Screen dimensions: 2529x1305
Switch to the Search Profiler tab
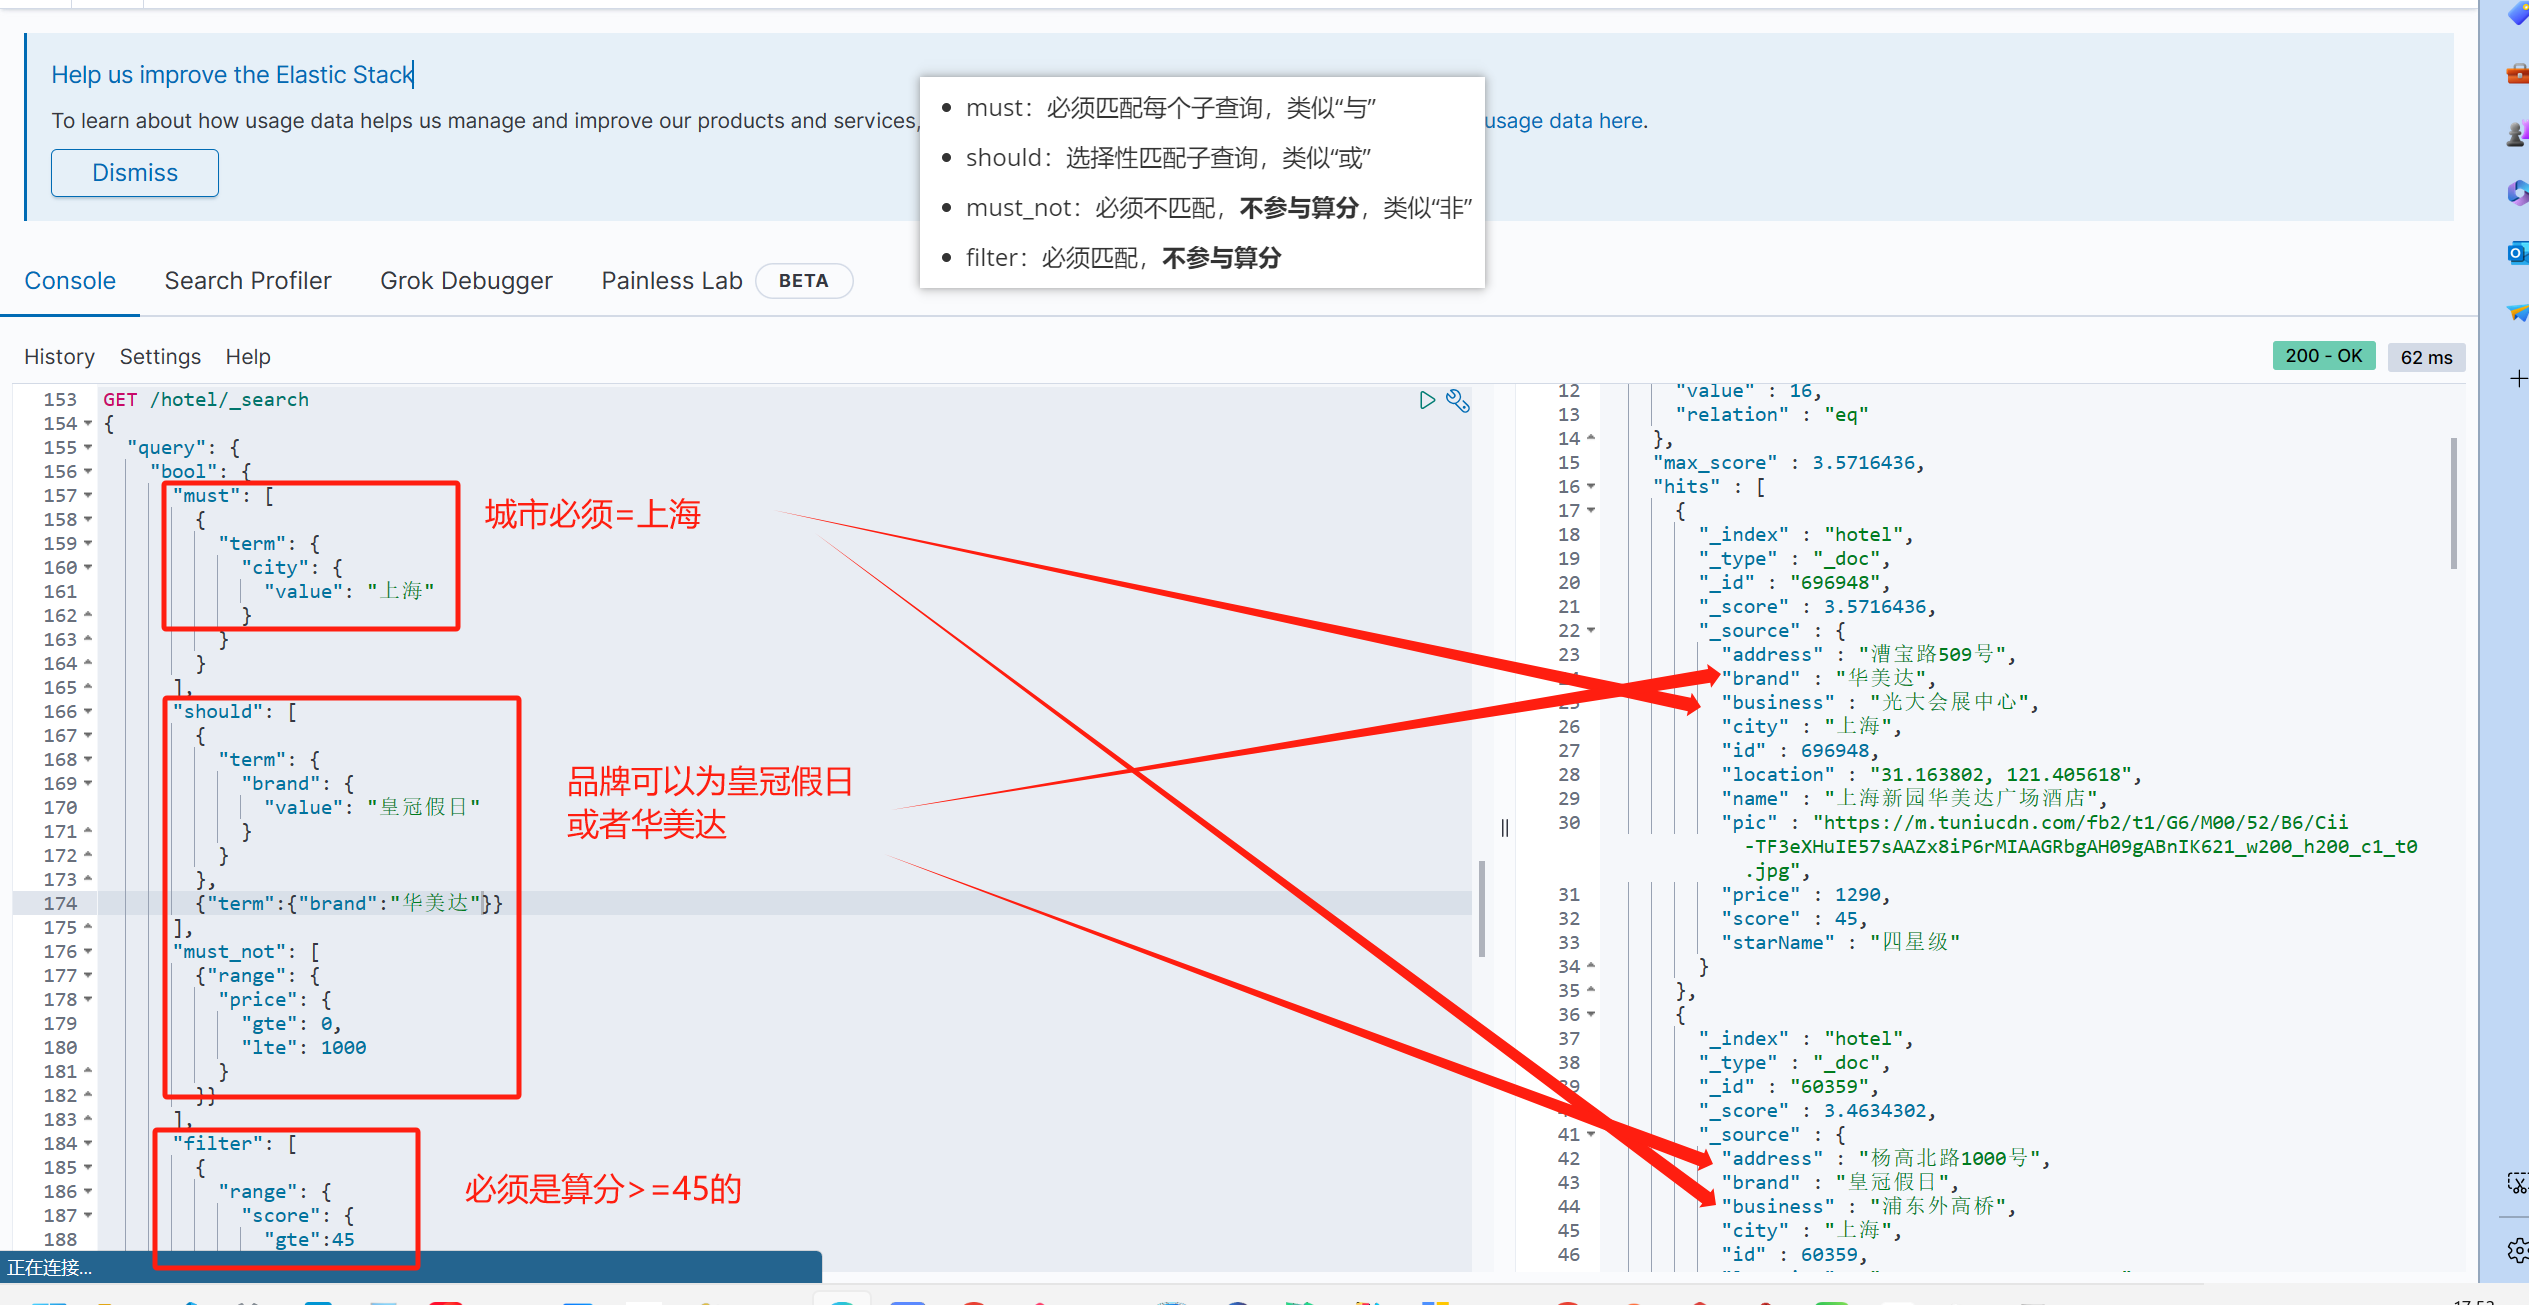pyautogui.click(x=248, y=281)
